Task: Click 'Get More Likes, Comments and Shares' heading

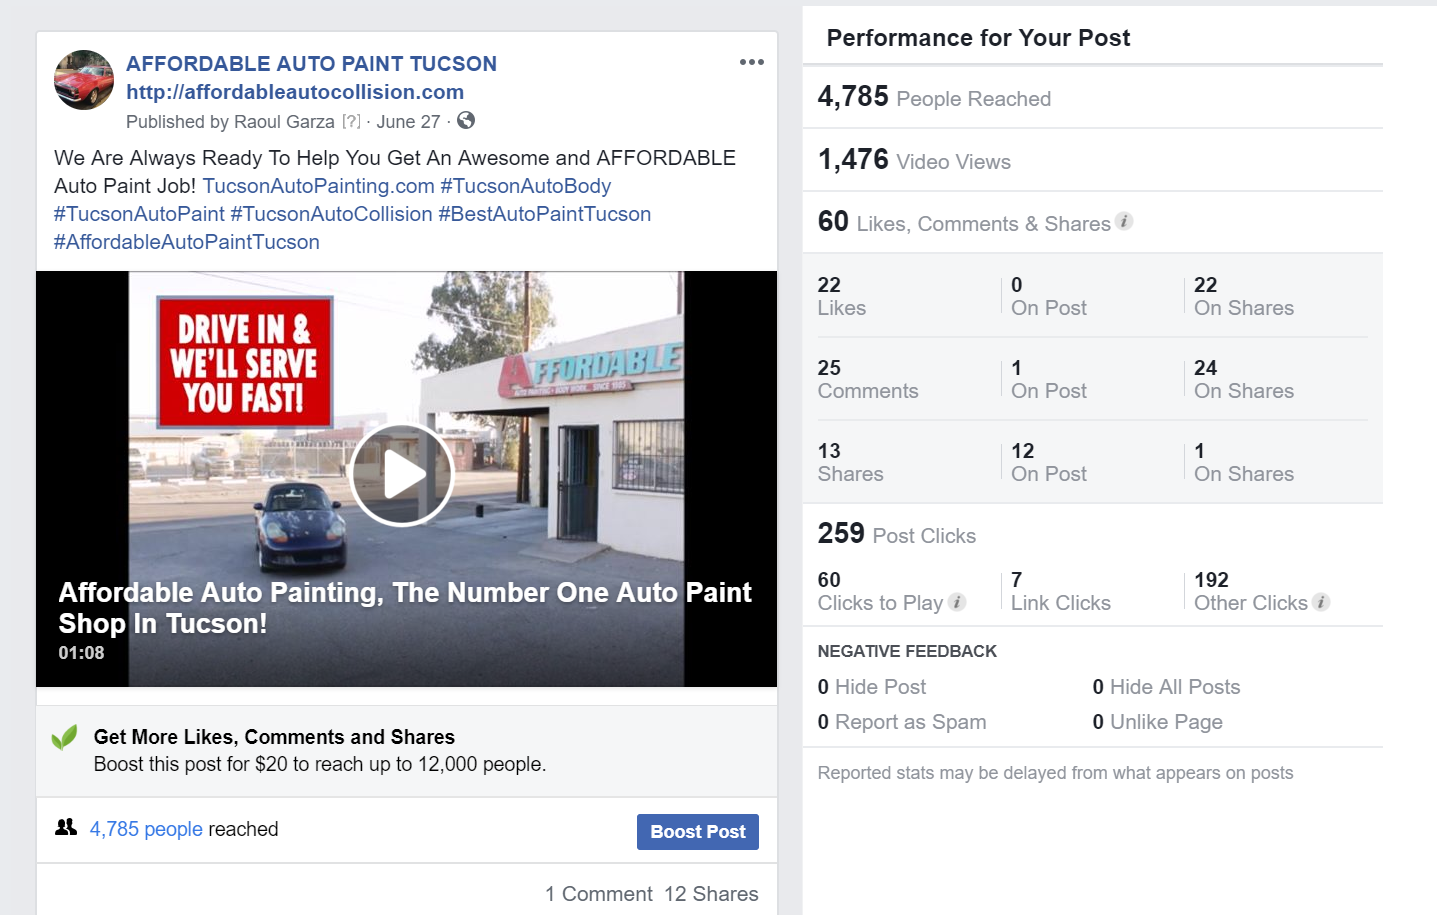Action: tap(274, 737)
